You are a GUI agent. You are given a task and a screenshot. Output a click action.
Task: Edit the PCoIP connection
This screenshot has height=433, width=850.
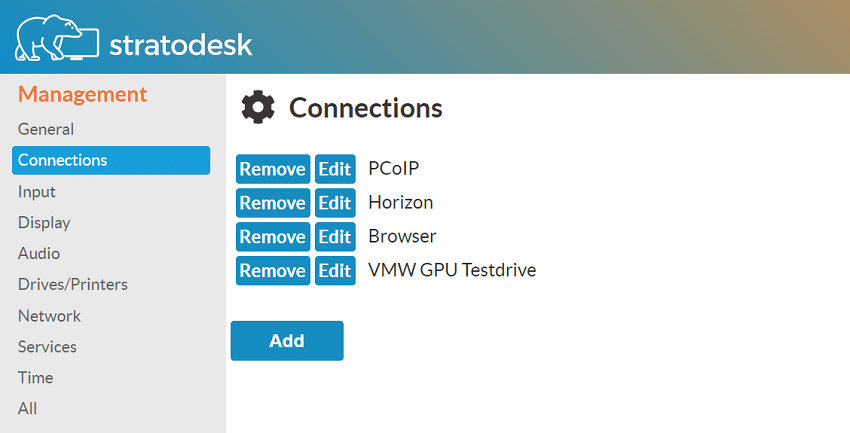[335, 169]
